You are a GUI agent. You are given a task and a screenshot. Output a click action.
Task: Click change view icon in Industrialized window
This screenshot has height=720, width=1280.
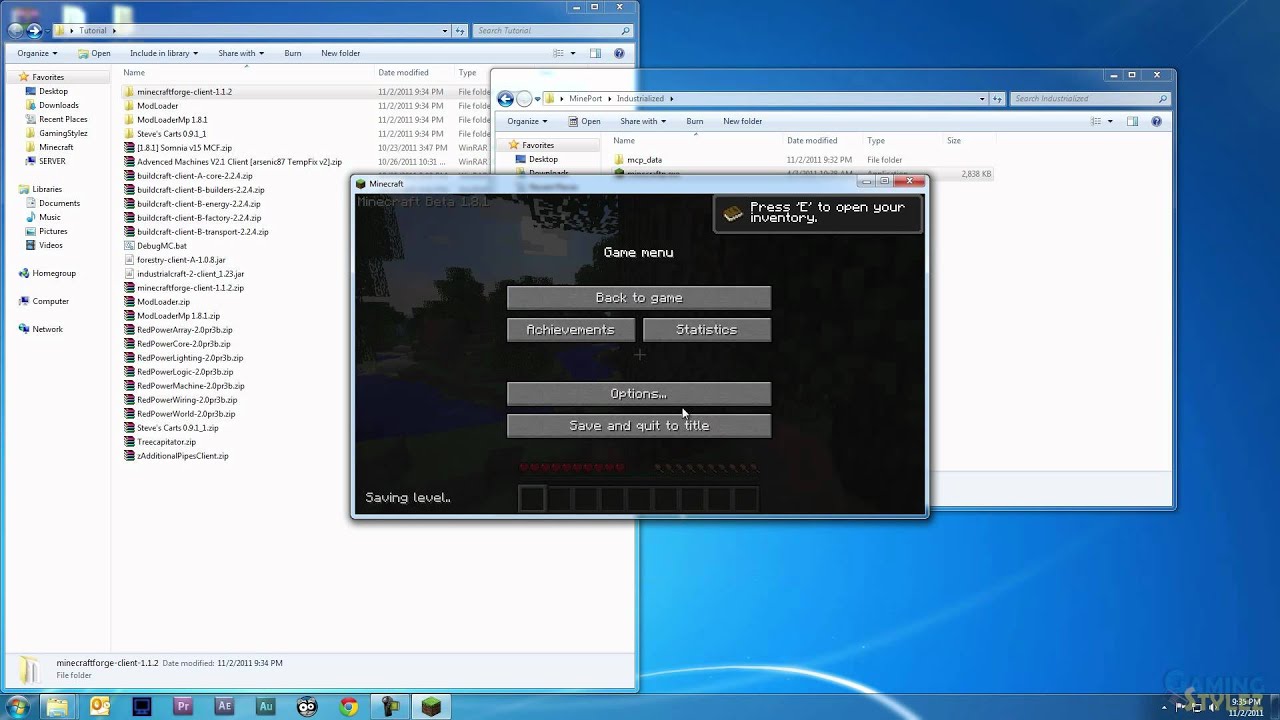point(1096,121)
